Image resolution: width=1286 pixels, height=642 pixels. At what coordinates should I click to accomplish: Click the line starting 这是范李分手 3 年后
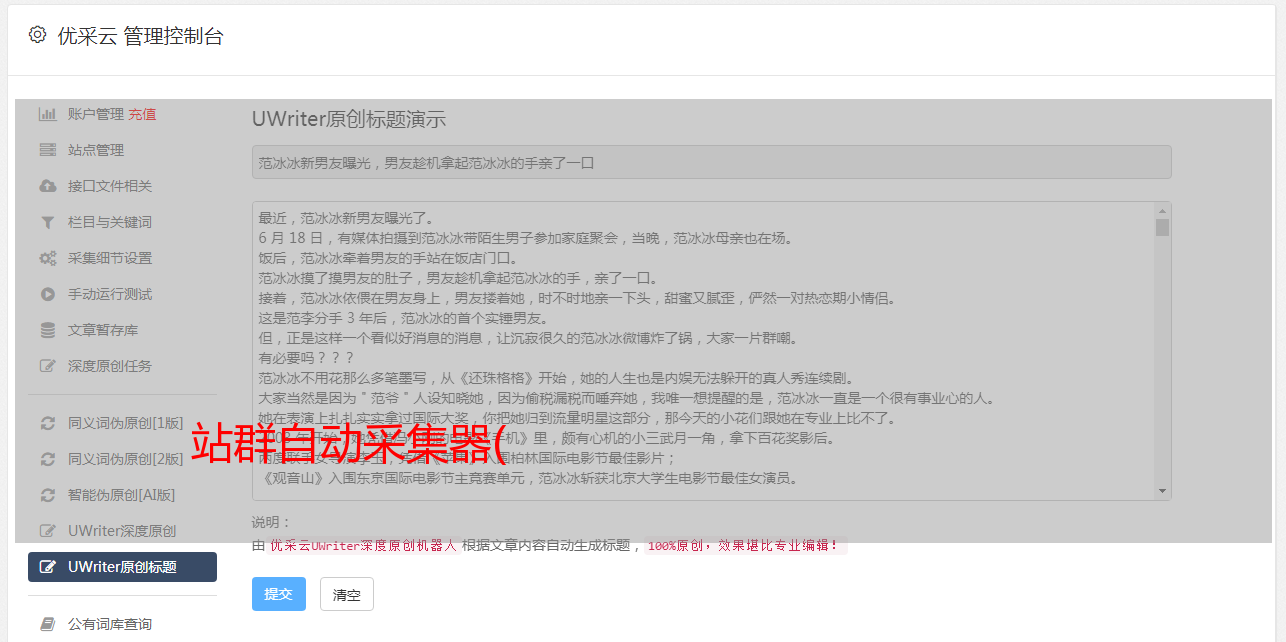403,318
